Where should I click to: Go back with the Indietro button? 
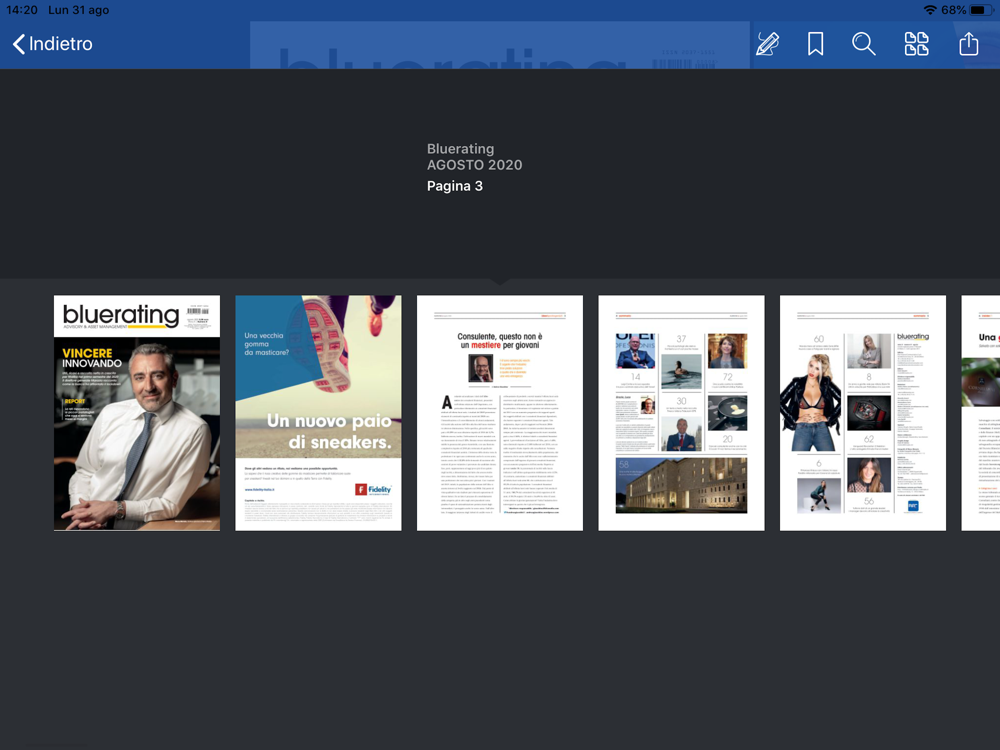click(x=52, y=43)
